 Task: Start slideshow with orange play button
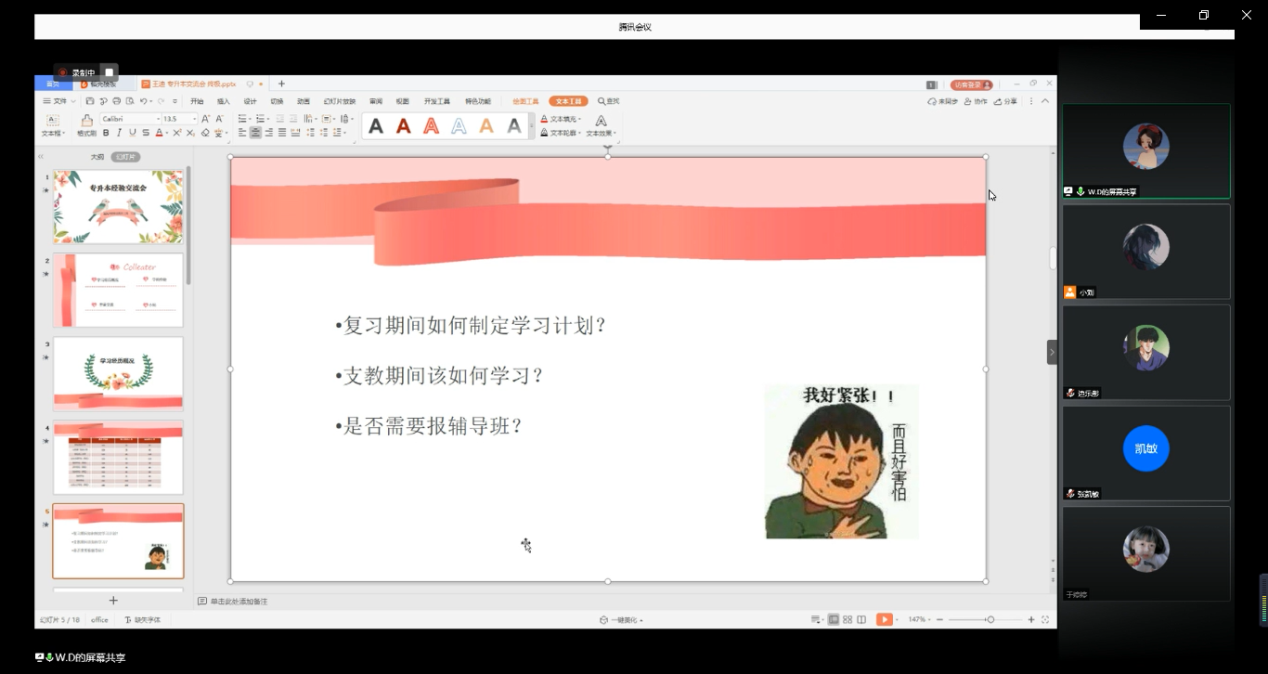pyautogui.click(x=884, y=620)
